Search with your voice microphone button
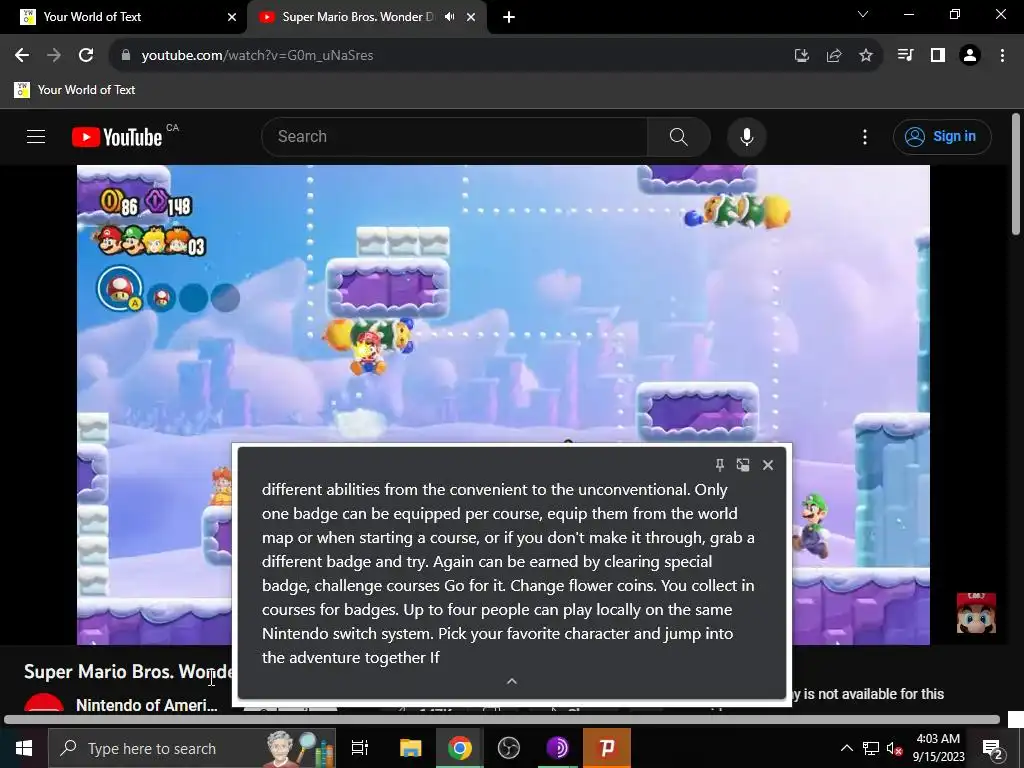1024x768 pixels. 746,136
